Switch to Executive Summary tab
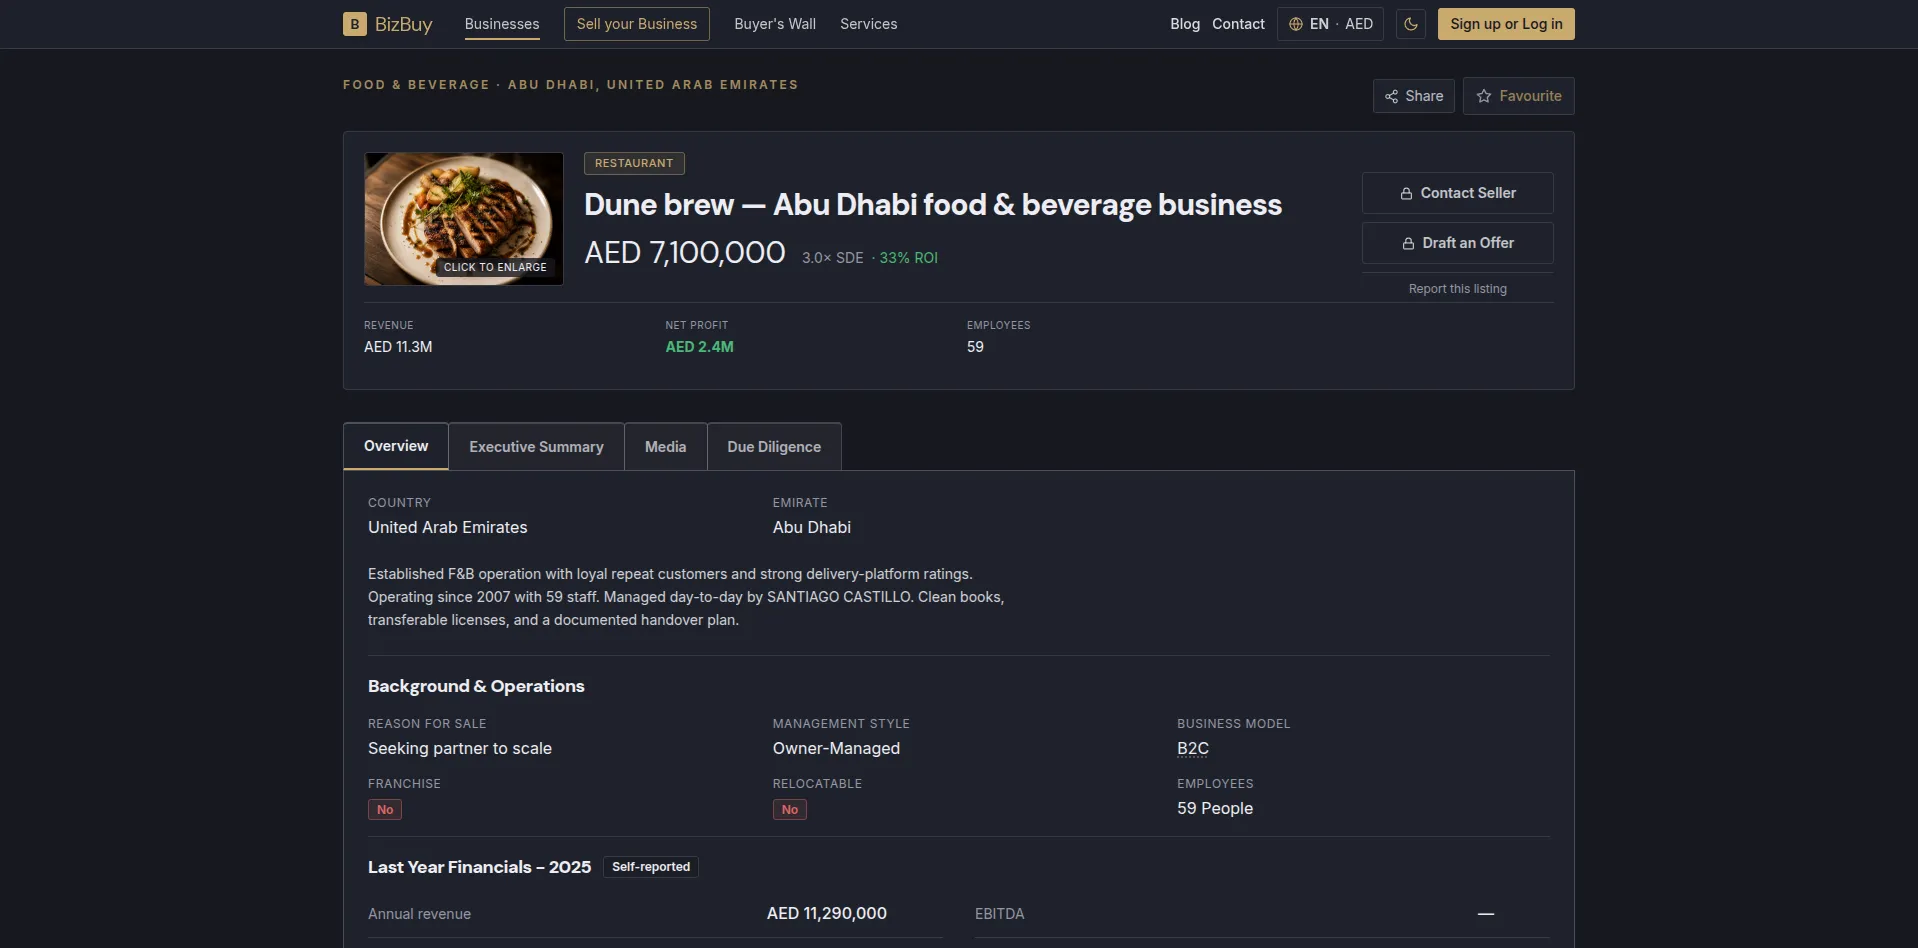Screen dimensions: 1918x948 [536, 447]
